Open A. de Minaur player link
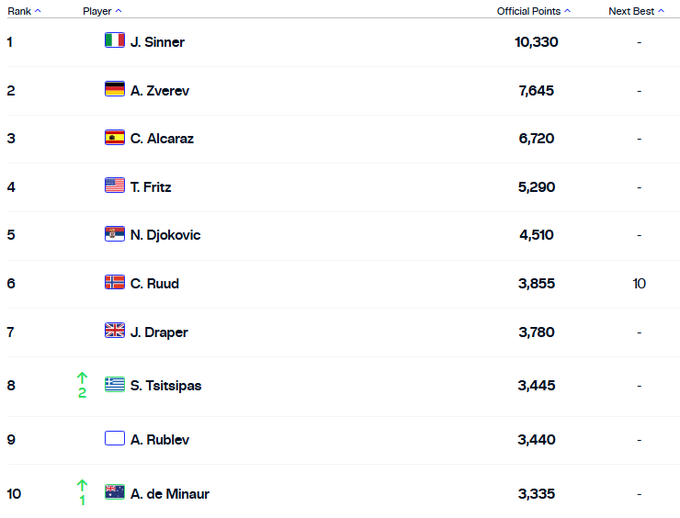Screen dimensions: 680x518 click(169, 494)
